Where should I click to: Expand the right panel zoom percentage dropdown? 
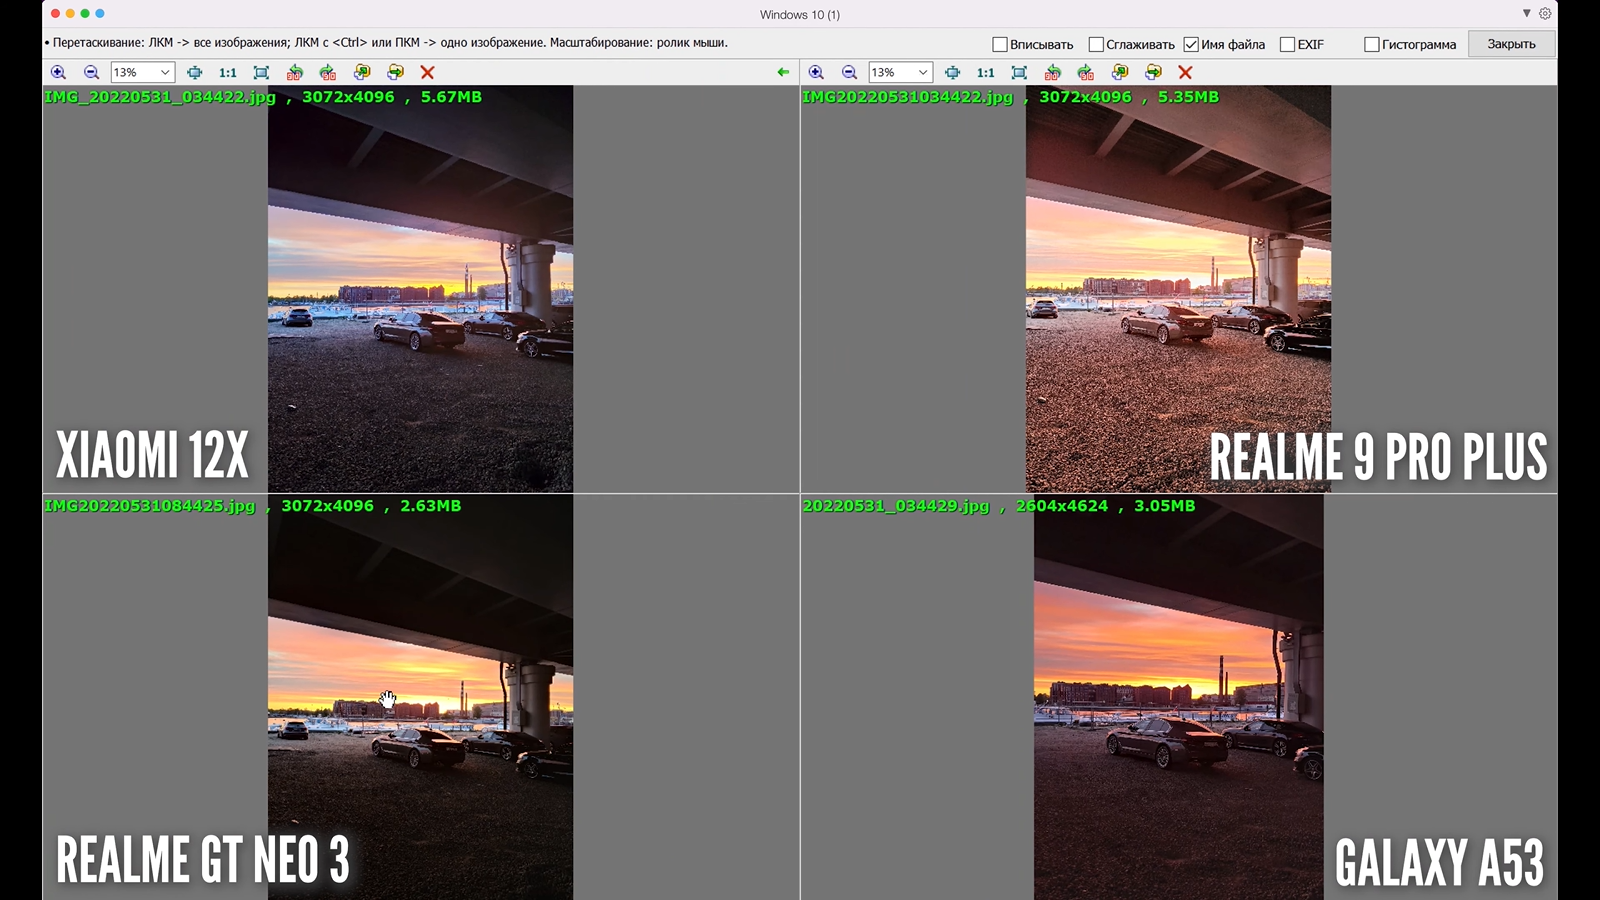click(922, 72)
